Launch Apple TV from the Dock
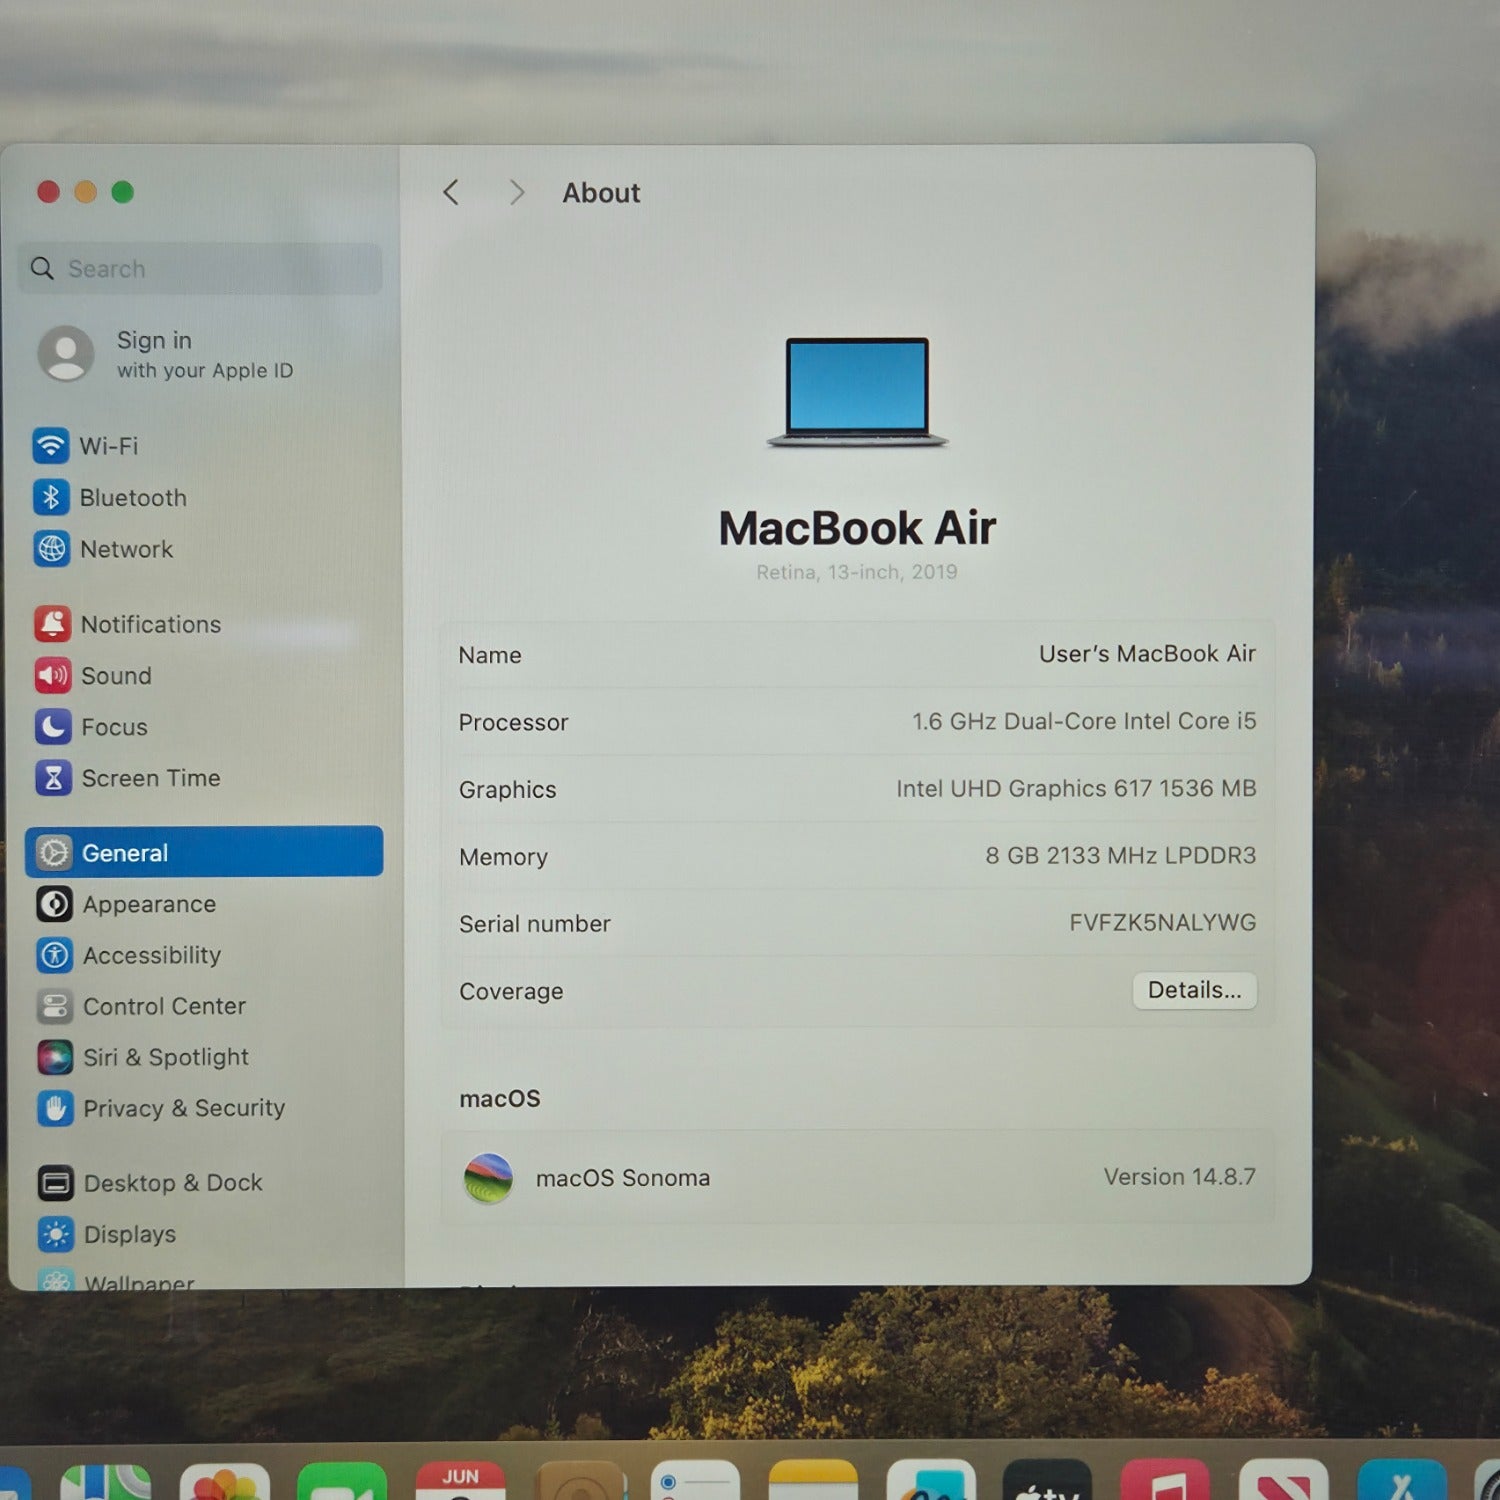This screenshot has height=1500, width=1500. (1047, 1481)
